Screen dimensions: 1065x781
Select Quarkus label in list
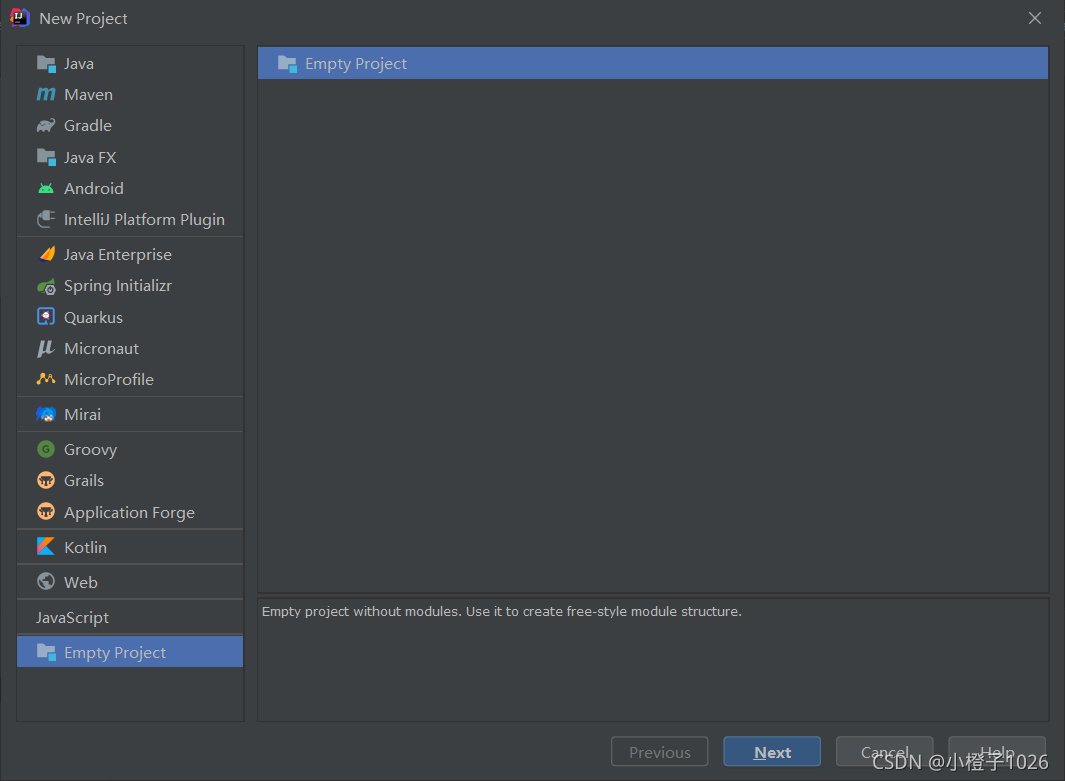click(93, 317)
